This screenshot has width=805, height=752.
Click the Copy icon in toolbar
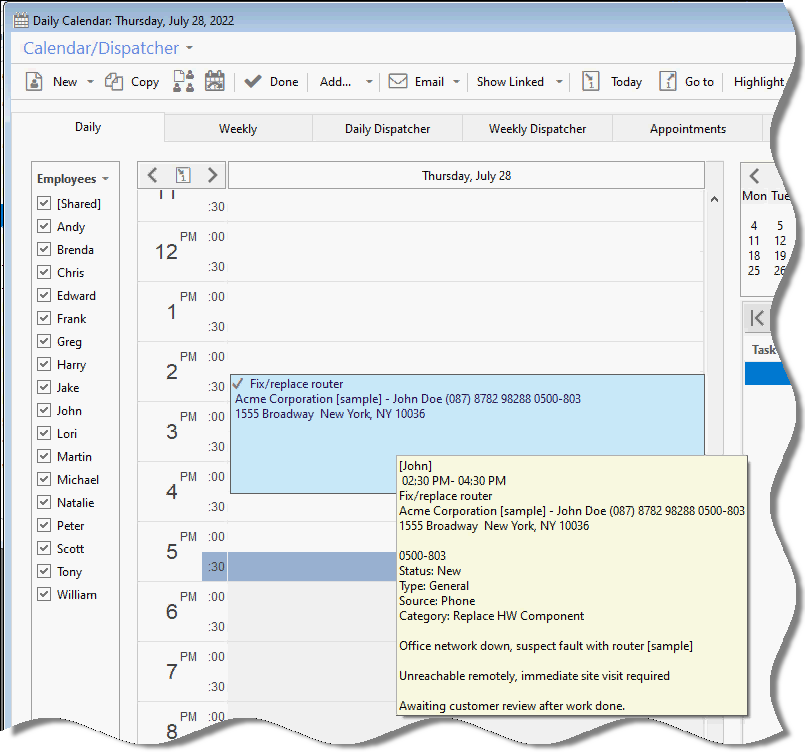point(115,82)
